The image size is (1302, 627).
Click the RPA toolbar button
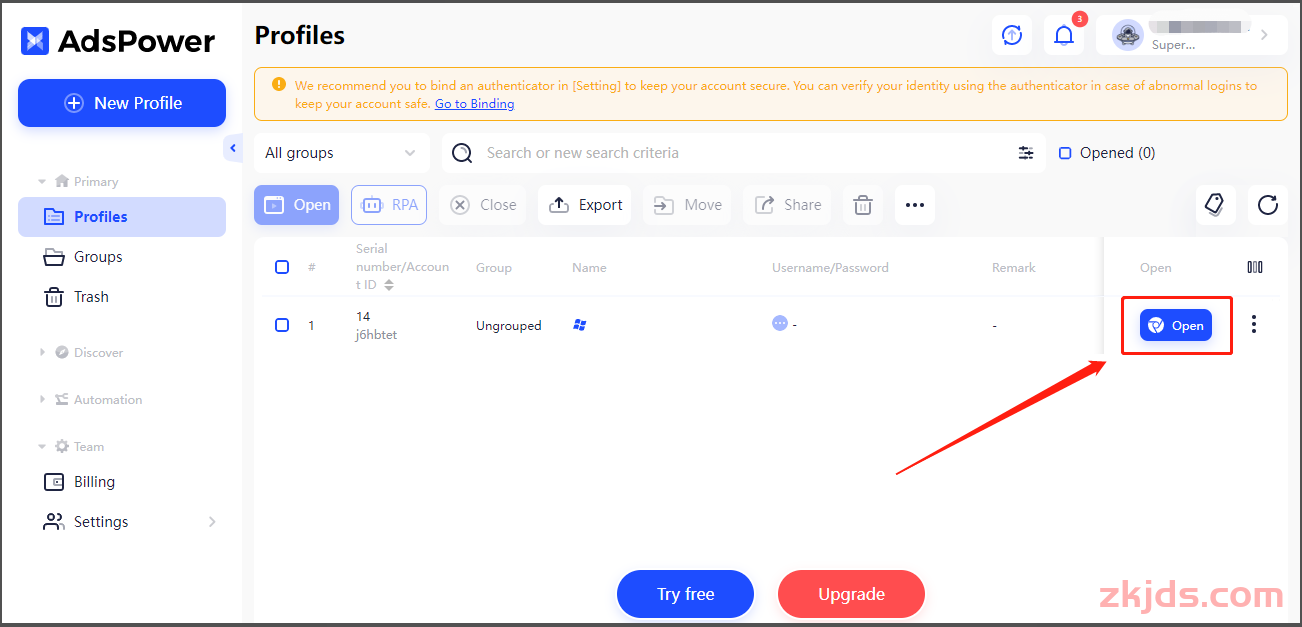point(390,205)
